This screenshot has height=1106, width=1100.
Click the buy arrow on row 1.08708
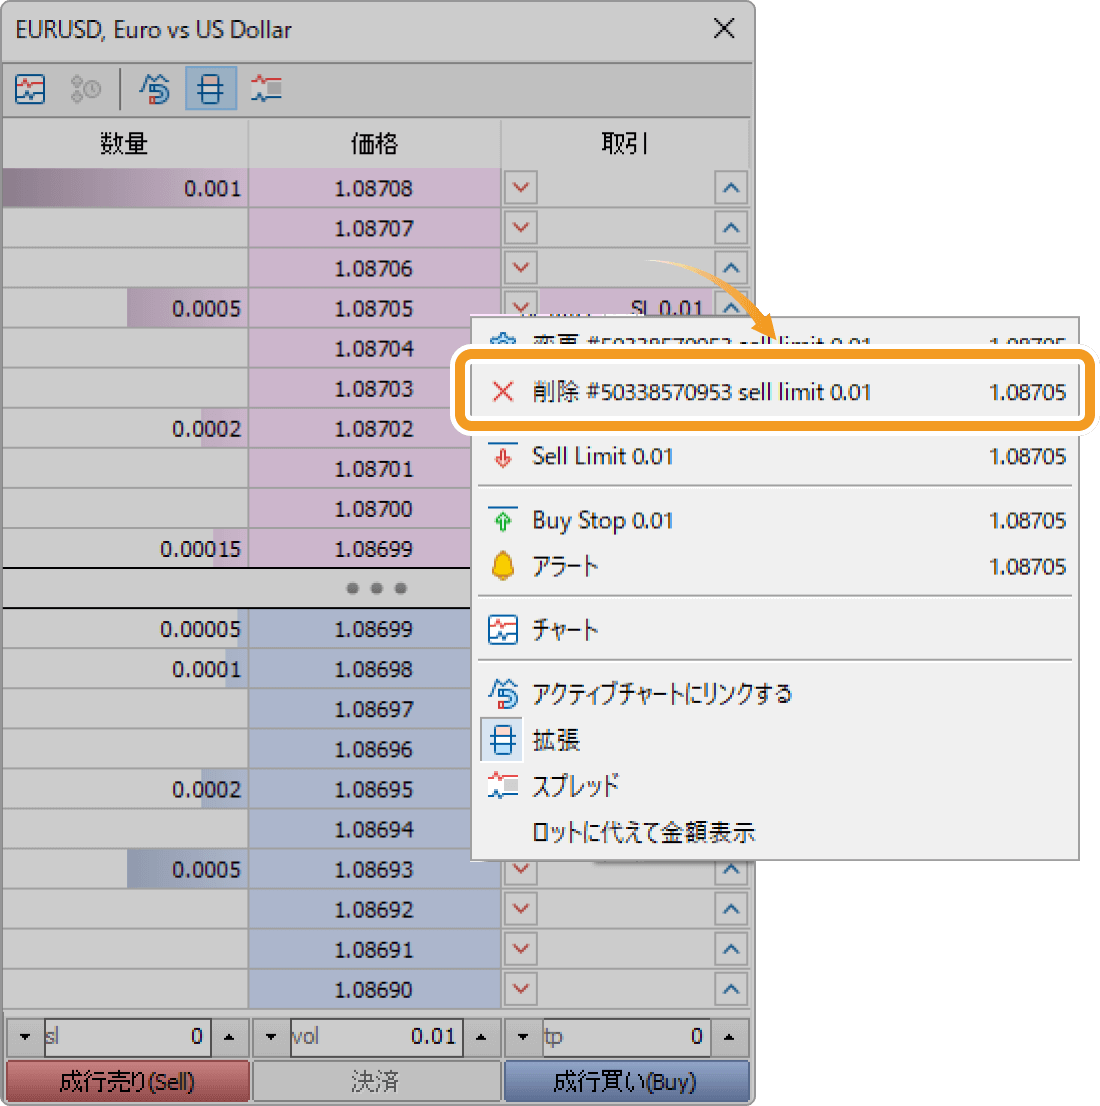(731, 188)
